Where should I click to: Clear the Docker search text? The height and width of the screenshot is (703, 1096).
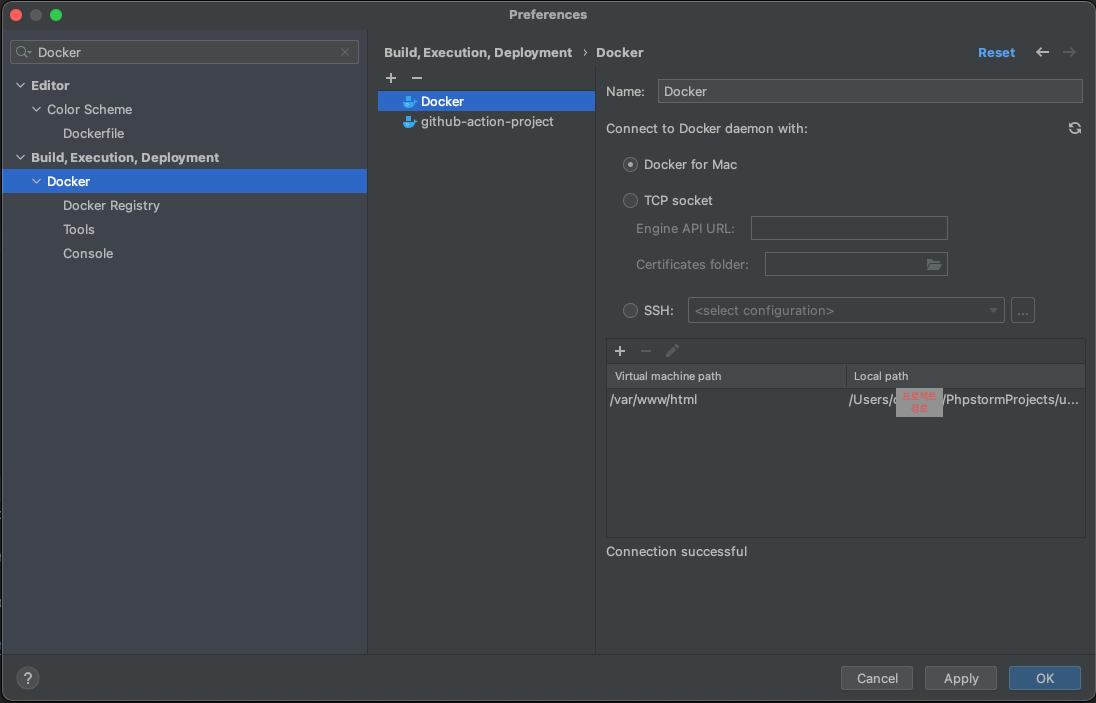(345, 52)
